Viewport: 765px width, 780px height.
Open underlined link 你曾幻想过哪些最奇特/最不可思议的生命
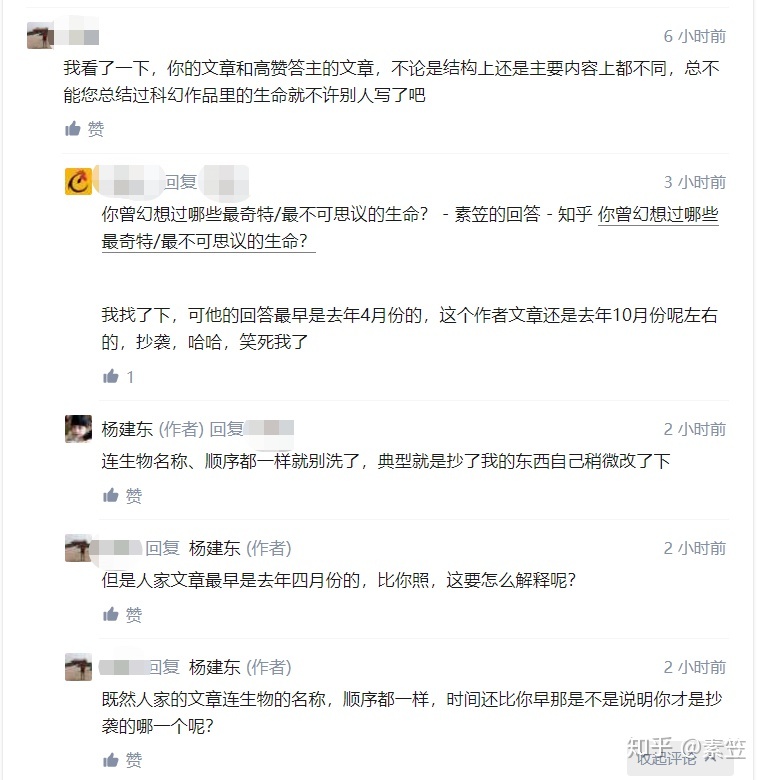pos(658,215)
